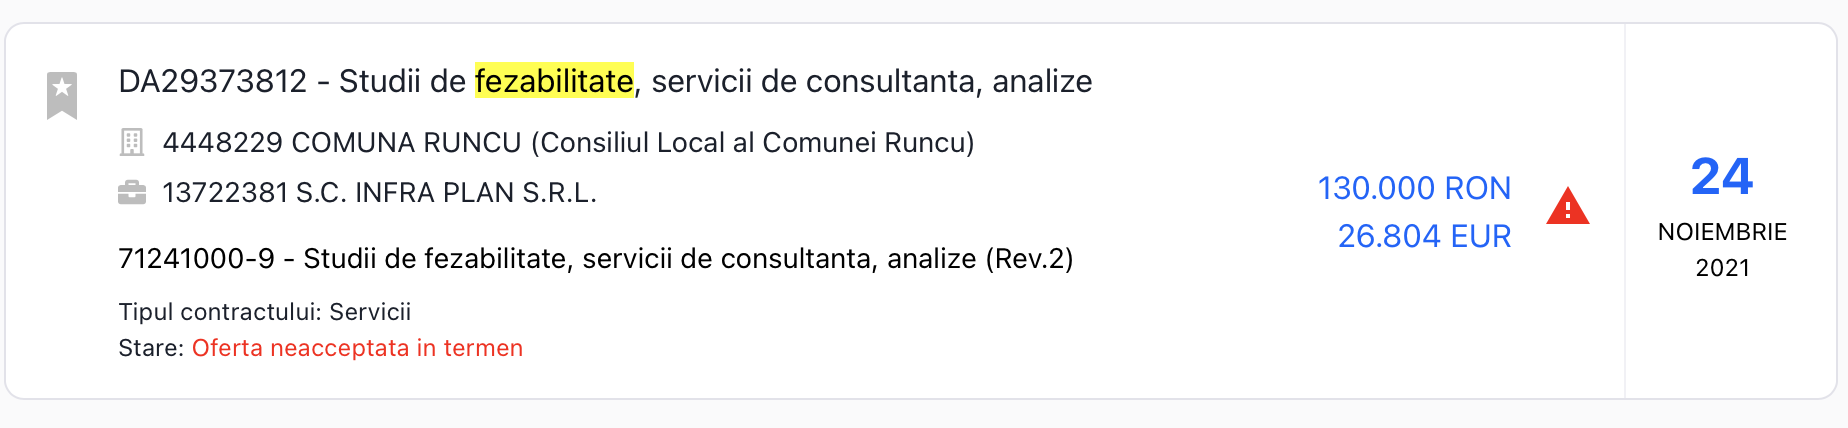Viewport: 1848px width, 428px height.
Task: Open supplier 13722381 S.C. INFRA PLAN S.R.L.
Action: coord(379,192)
